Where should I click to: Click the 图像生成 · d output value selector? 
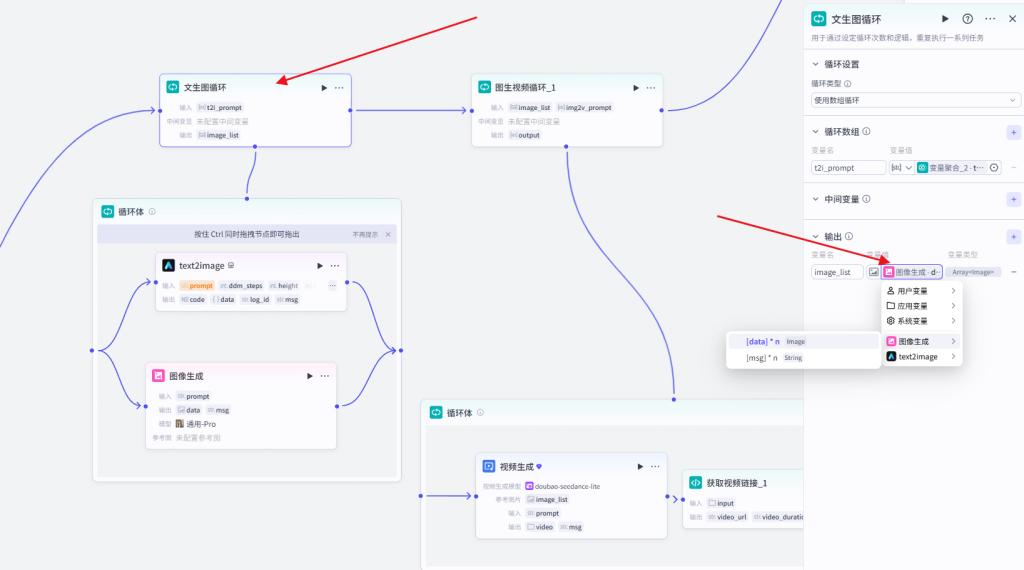point(912,272)
